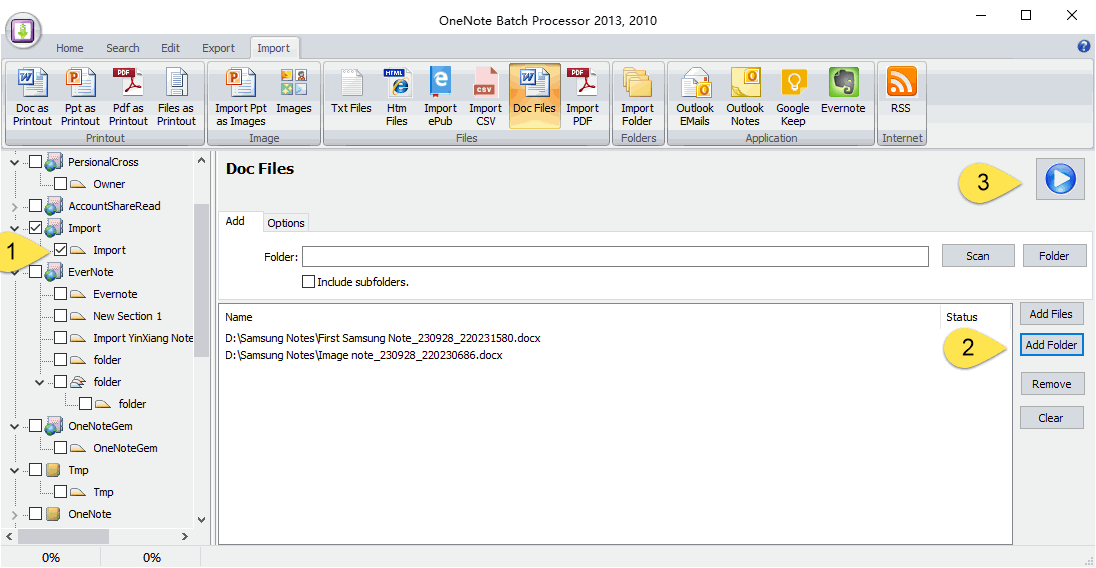Open Outlook EMails import
This screenshot has height=568, width=1096.
(x=695, y=97)
